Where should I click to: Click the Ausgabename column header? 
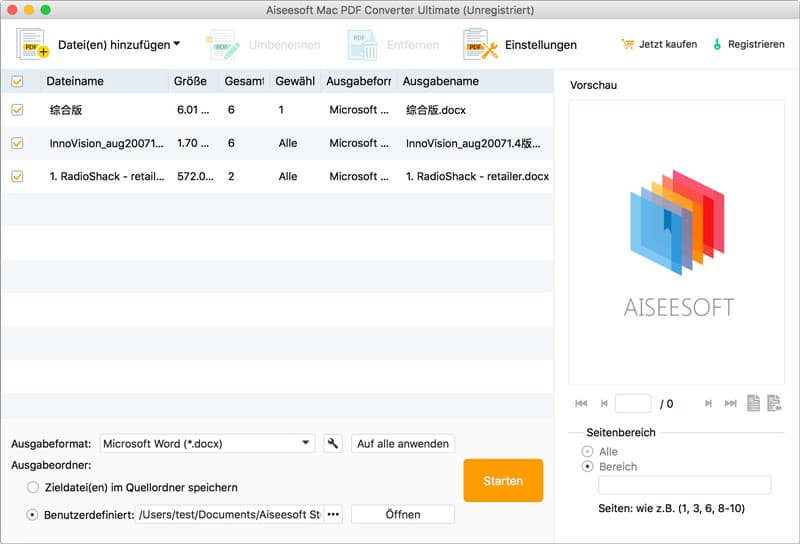tap(476, 82)
